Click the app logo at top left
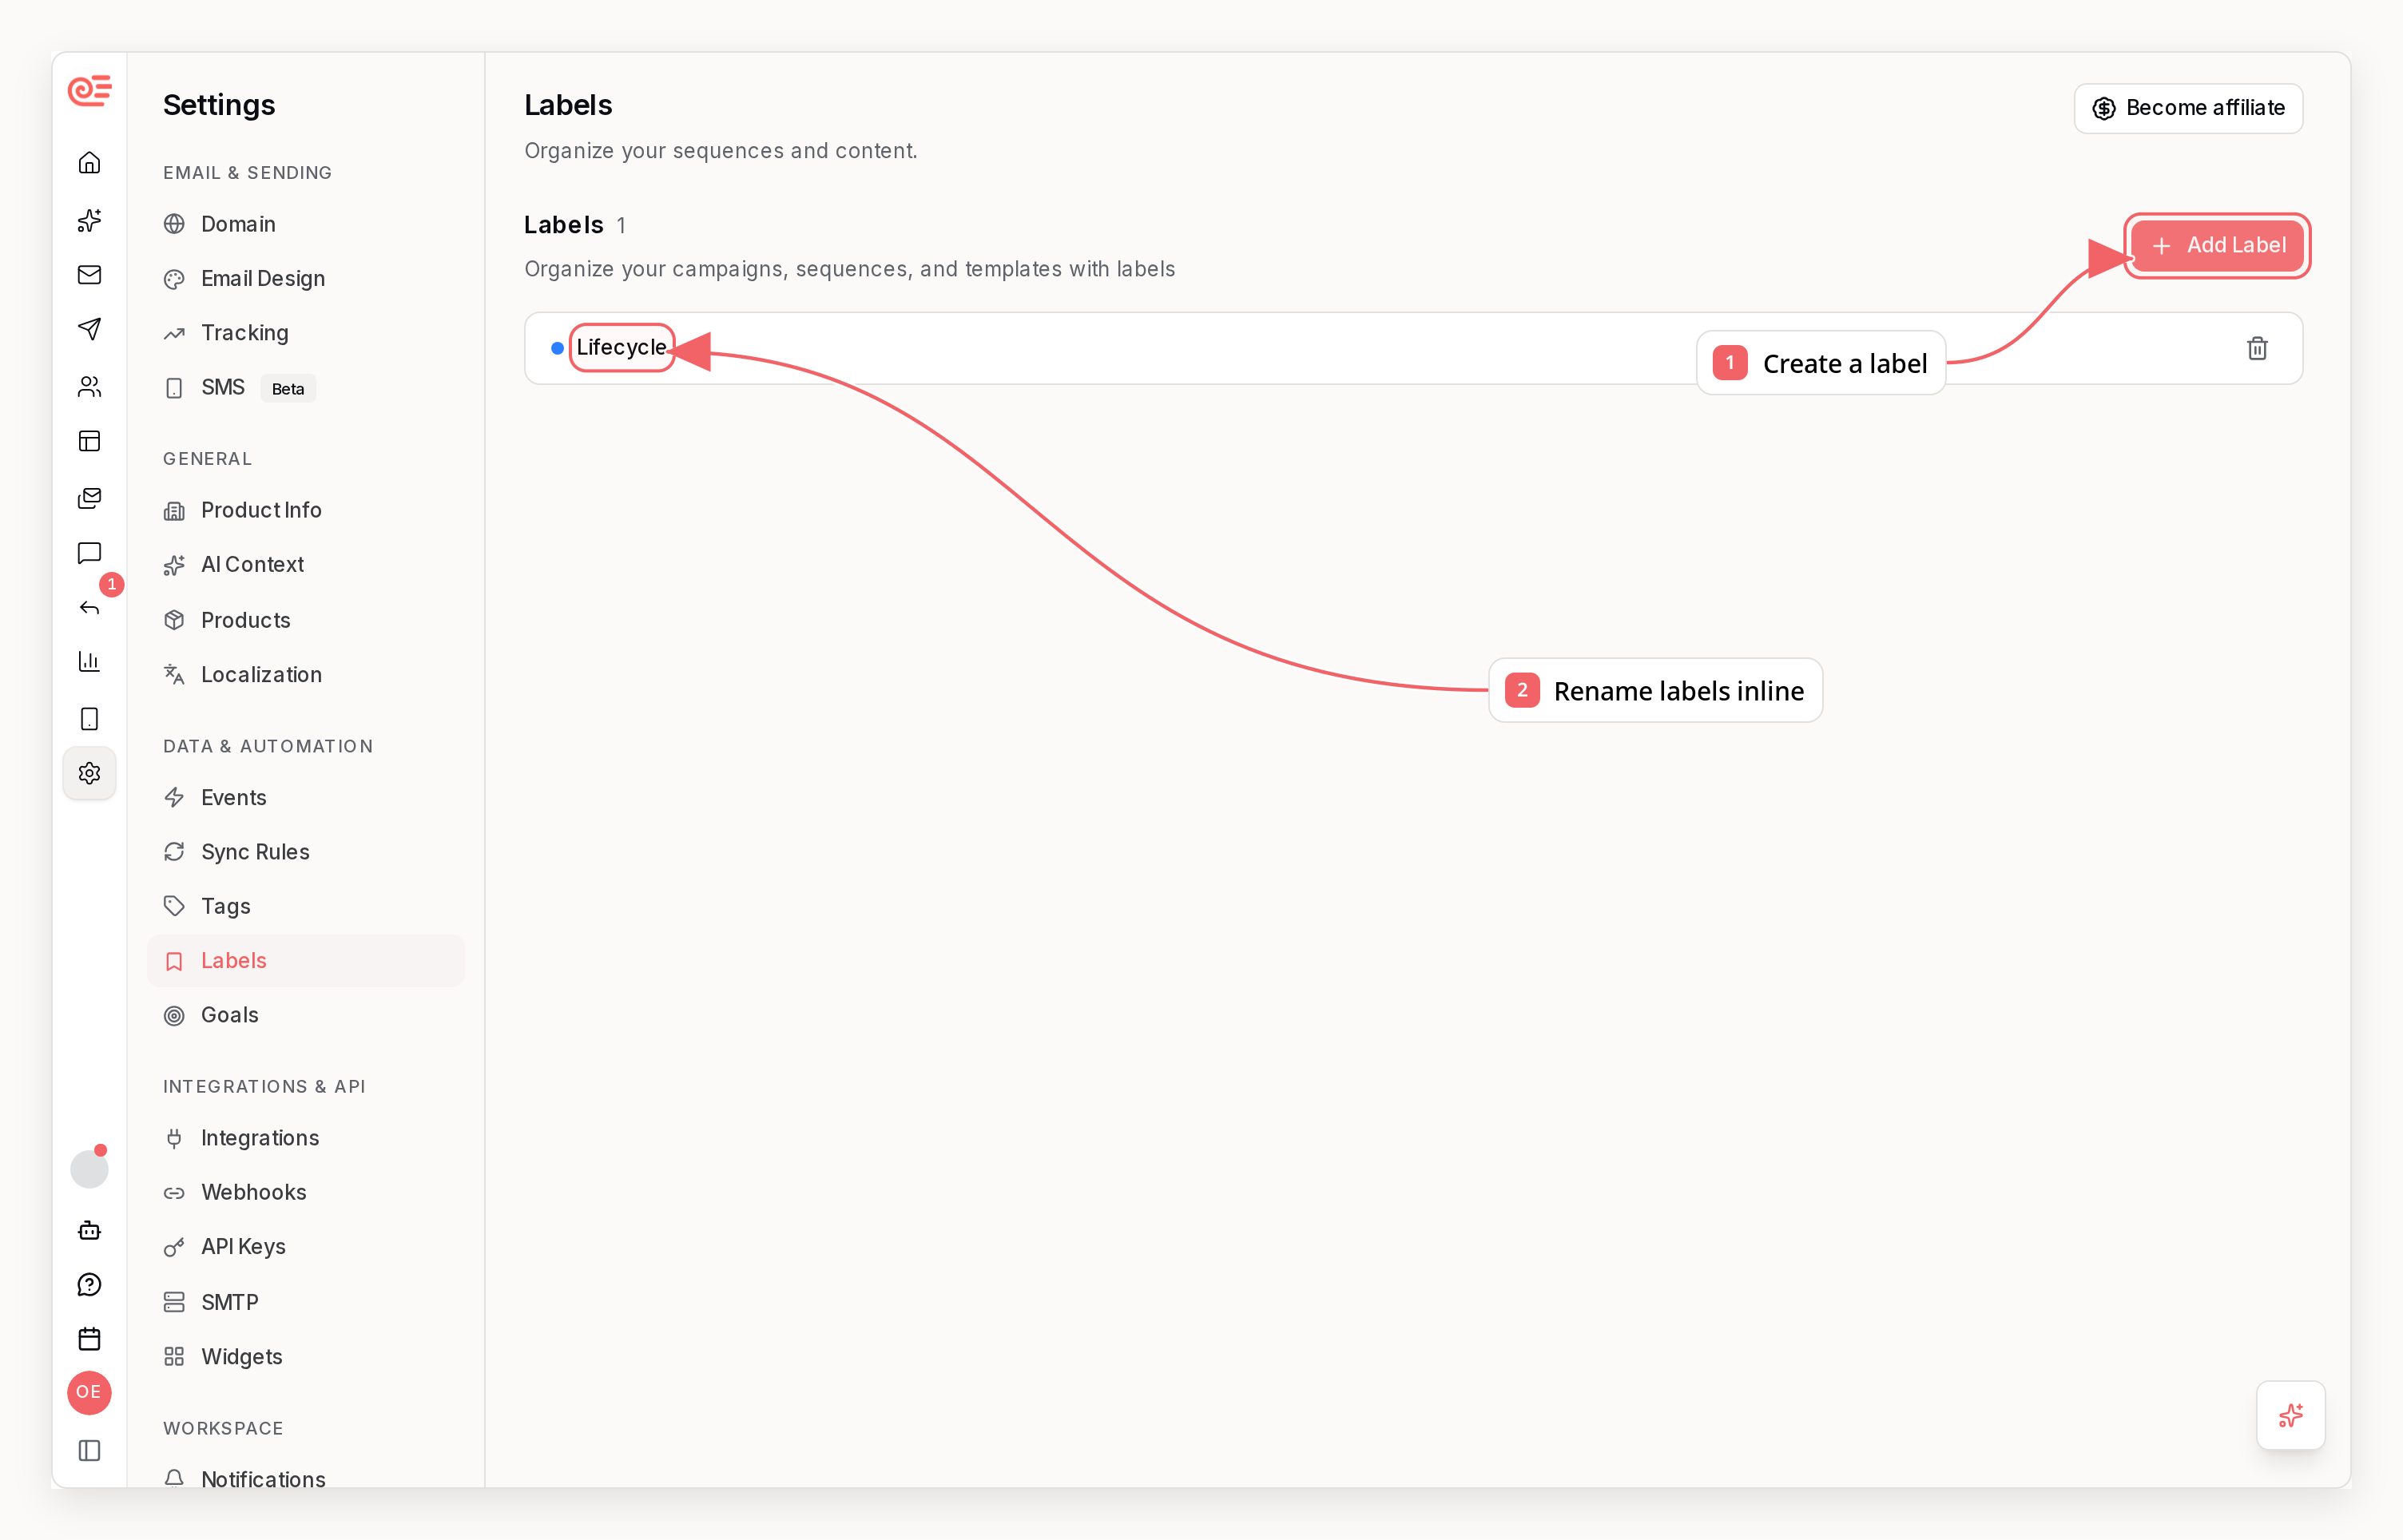Viewport: 2403px width, 1540px height. point(89,91)
